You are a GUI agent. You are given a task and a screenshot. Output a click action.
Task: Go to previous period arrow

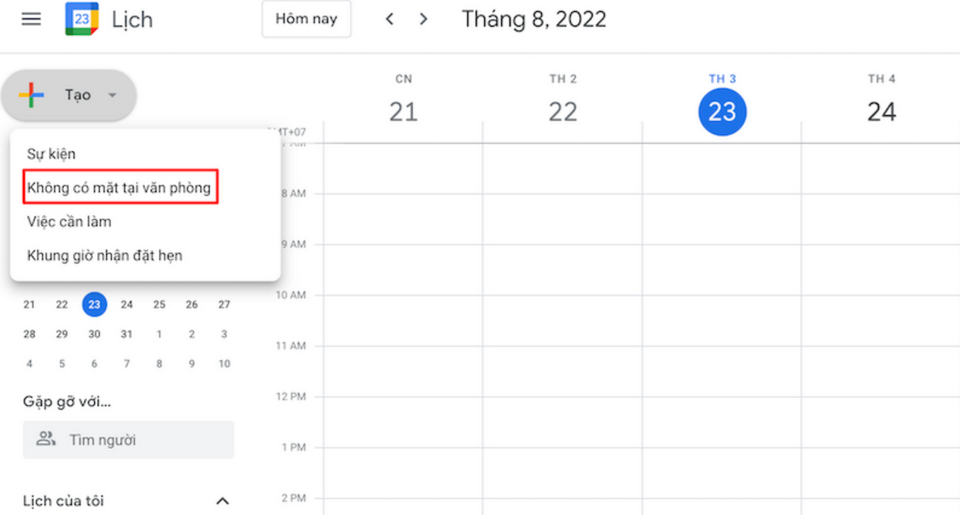[390, 19]
